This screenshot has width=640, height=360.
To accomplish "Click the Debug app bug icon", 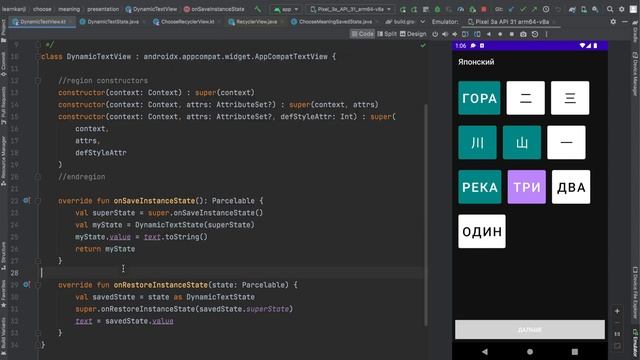I will [x=437, y=9].
